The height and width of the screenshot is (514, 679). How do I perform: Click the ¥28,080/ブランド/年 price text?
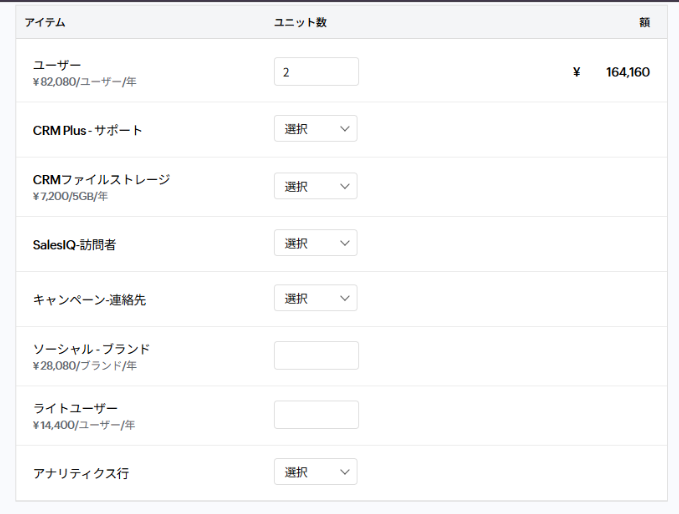tap(85, 366)
